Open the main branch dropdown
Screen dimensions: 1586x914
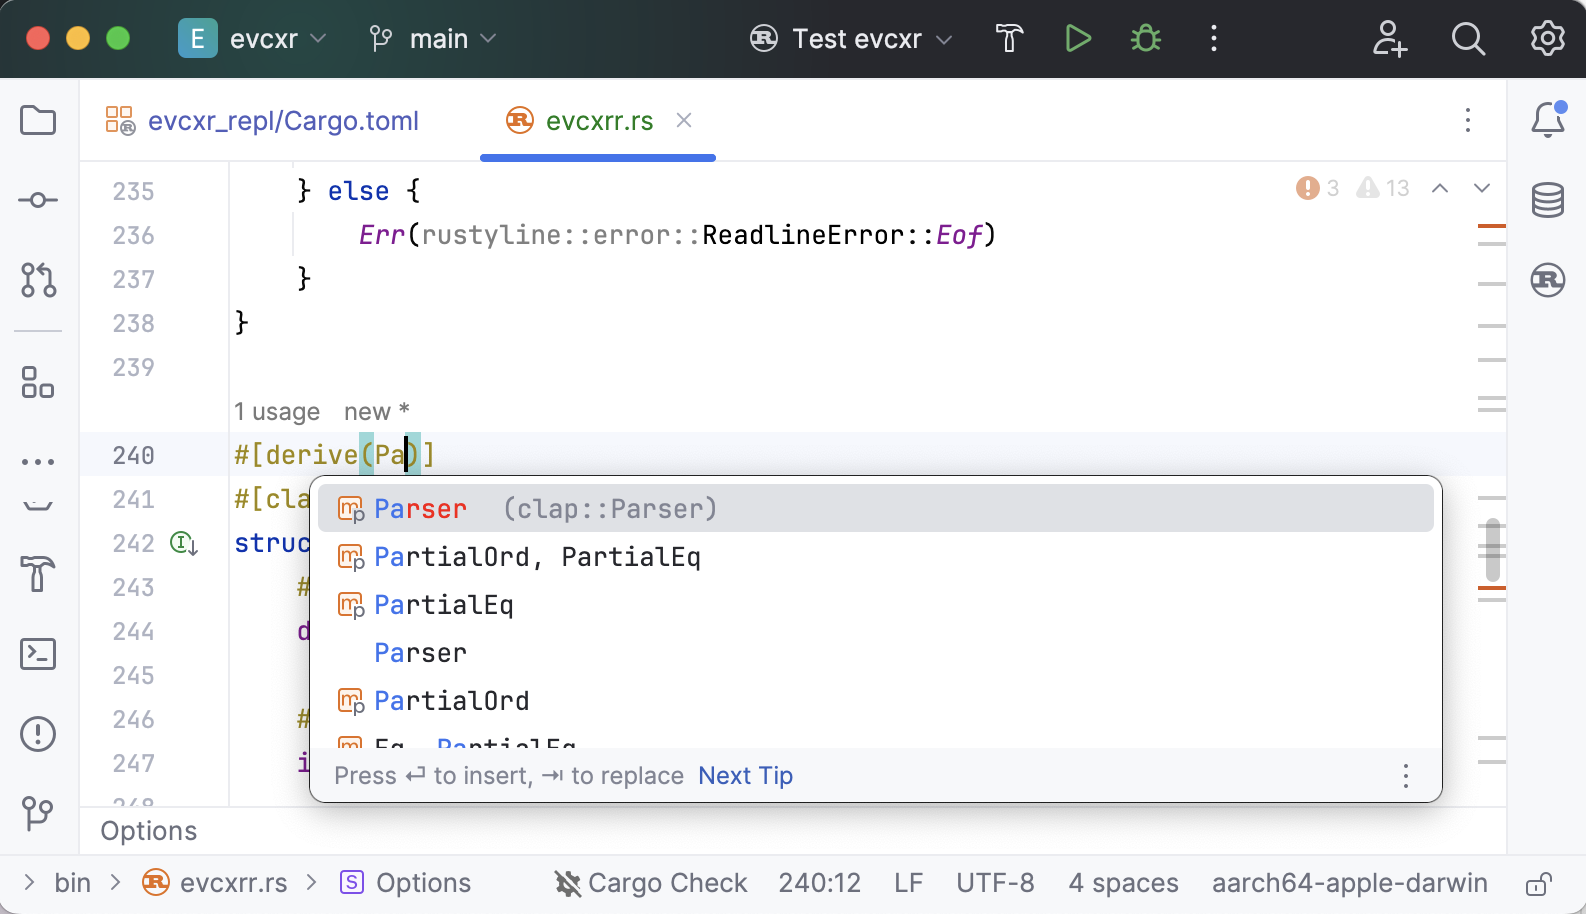point(433,39)
